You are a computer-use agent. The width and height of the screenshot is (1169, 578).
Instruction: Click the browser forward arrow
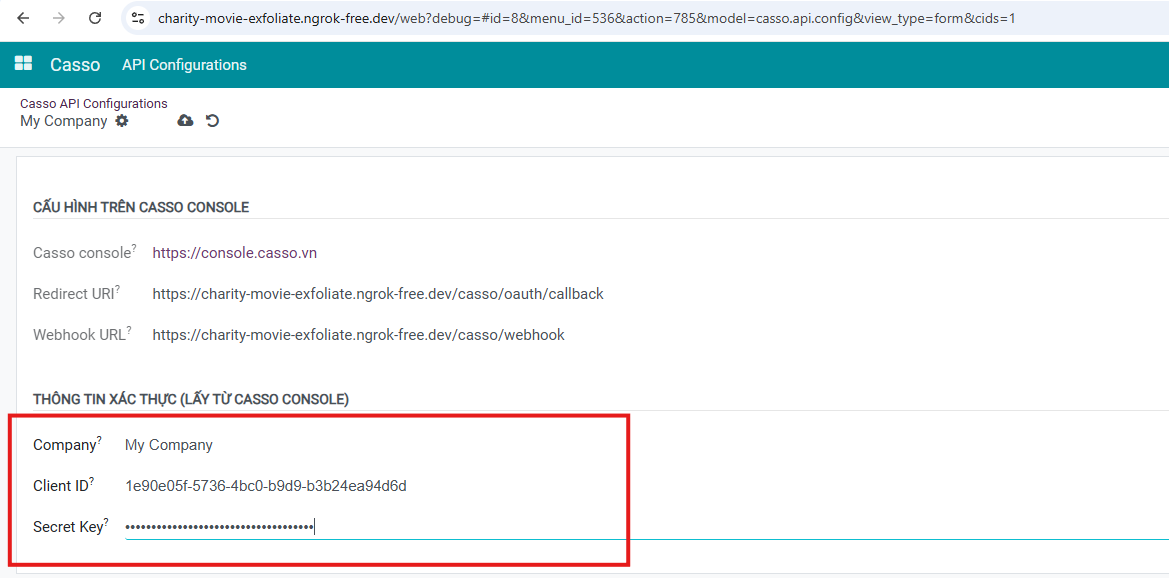[59, 19]
